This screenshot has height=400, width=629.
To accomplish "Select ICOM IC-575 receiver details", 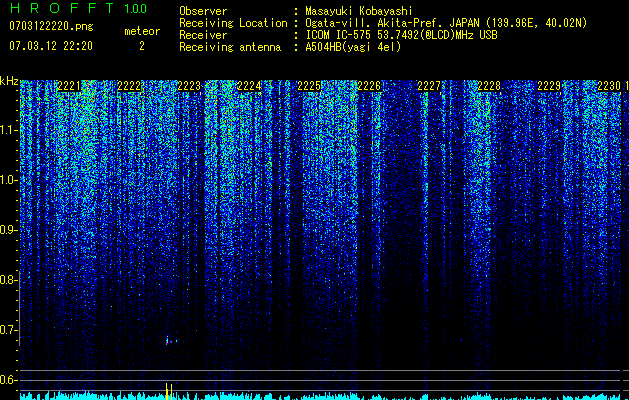I will point(401,35).
